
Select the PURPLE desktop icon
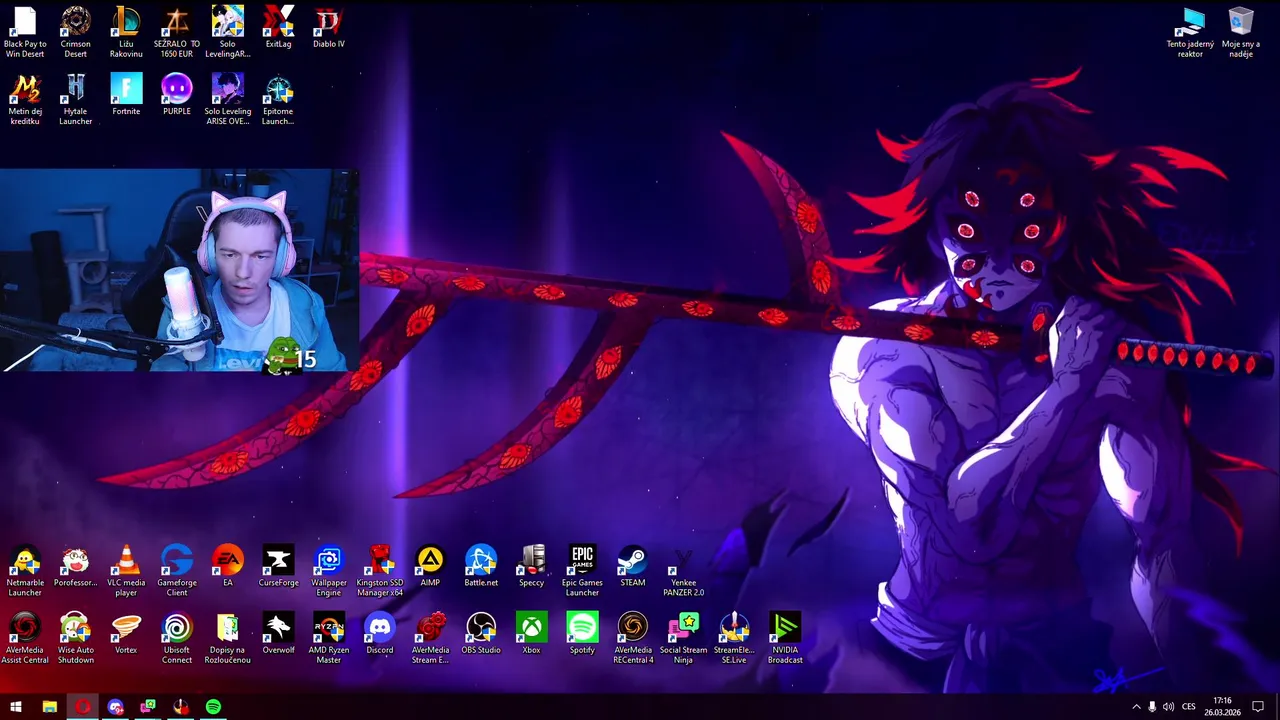coord(177,95)
